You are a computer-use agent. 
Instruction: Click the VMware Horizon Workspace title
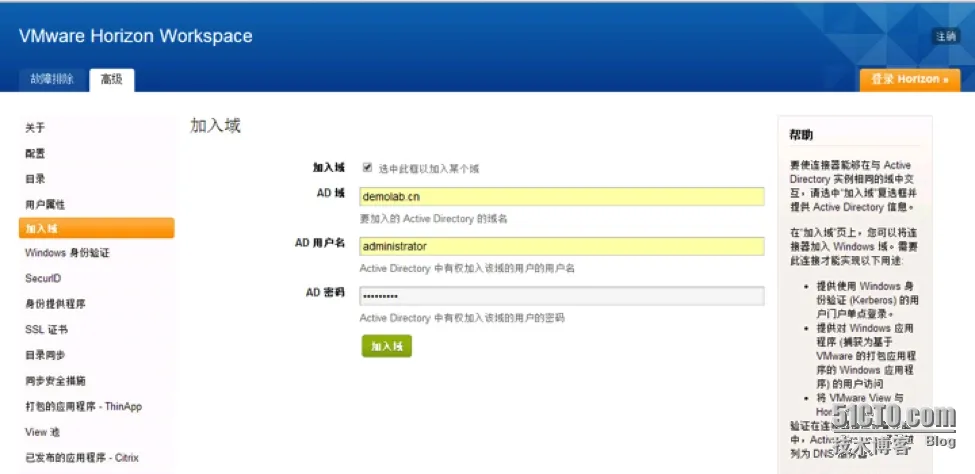pyautogui.click(x=136, y=36)
